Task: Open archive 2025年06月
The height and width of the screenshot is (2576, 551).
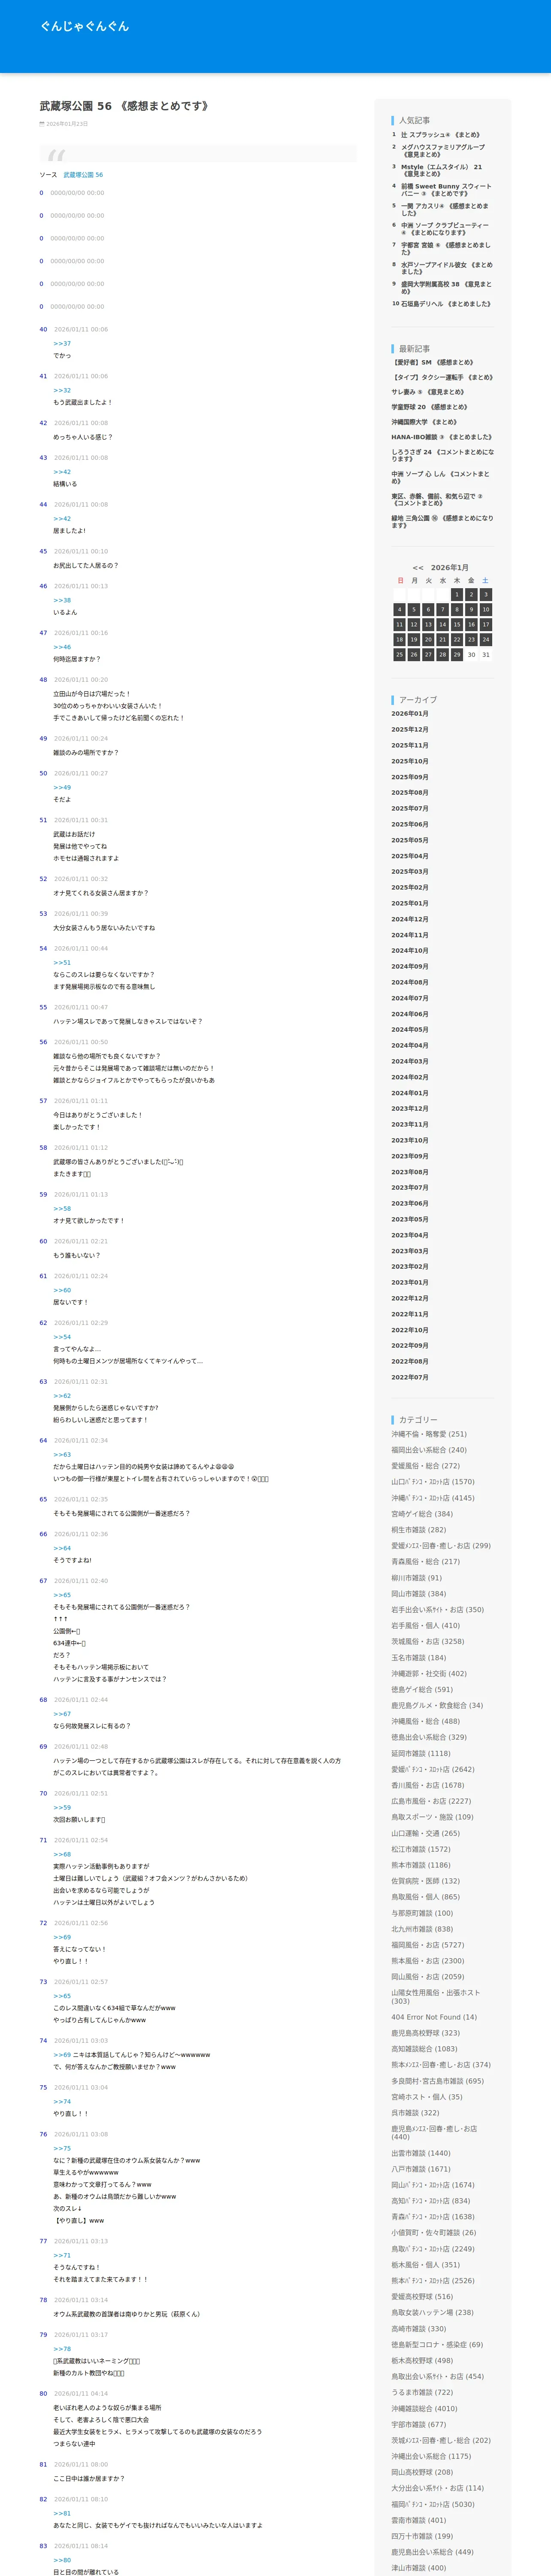Action: point(410,825)
